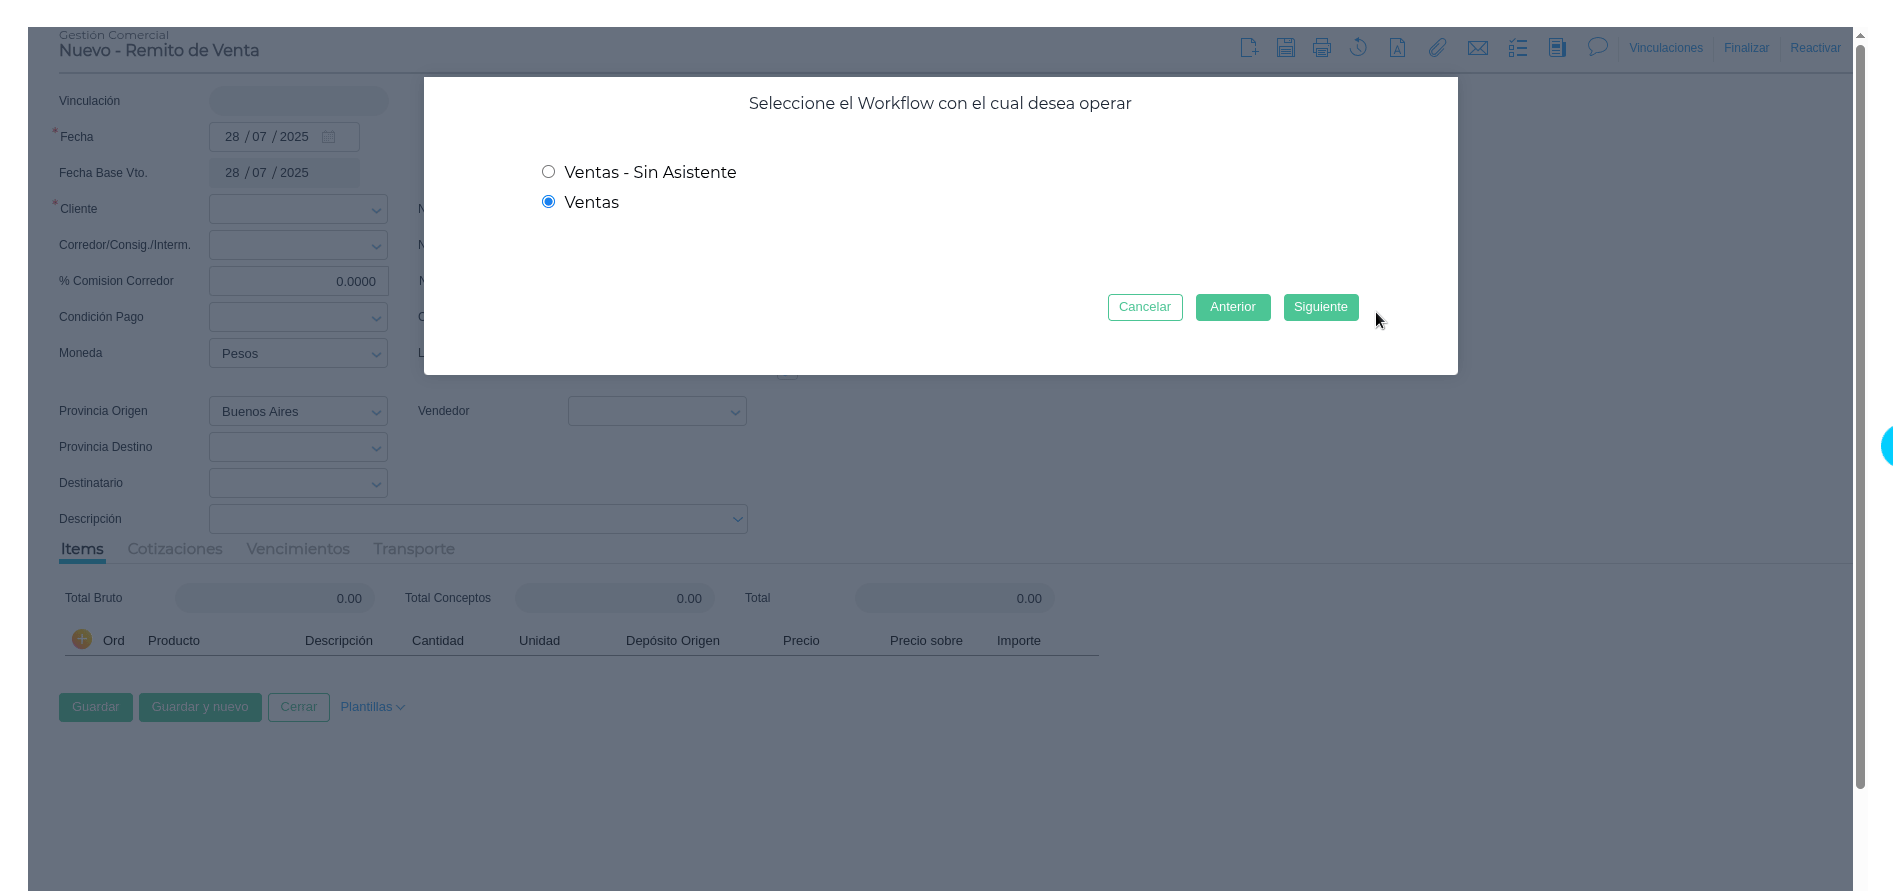1893x891 pixels.
Task: Expand the Descripción dropdown
Action: [478, 519]
